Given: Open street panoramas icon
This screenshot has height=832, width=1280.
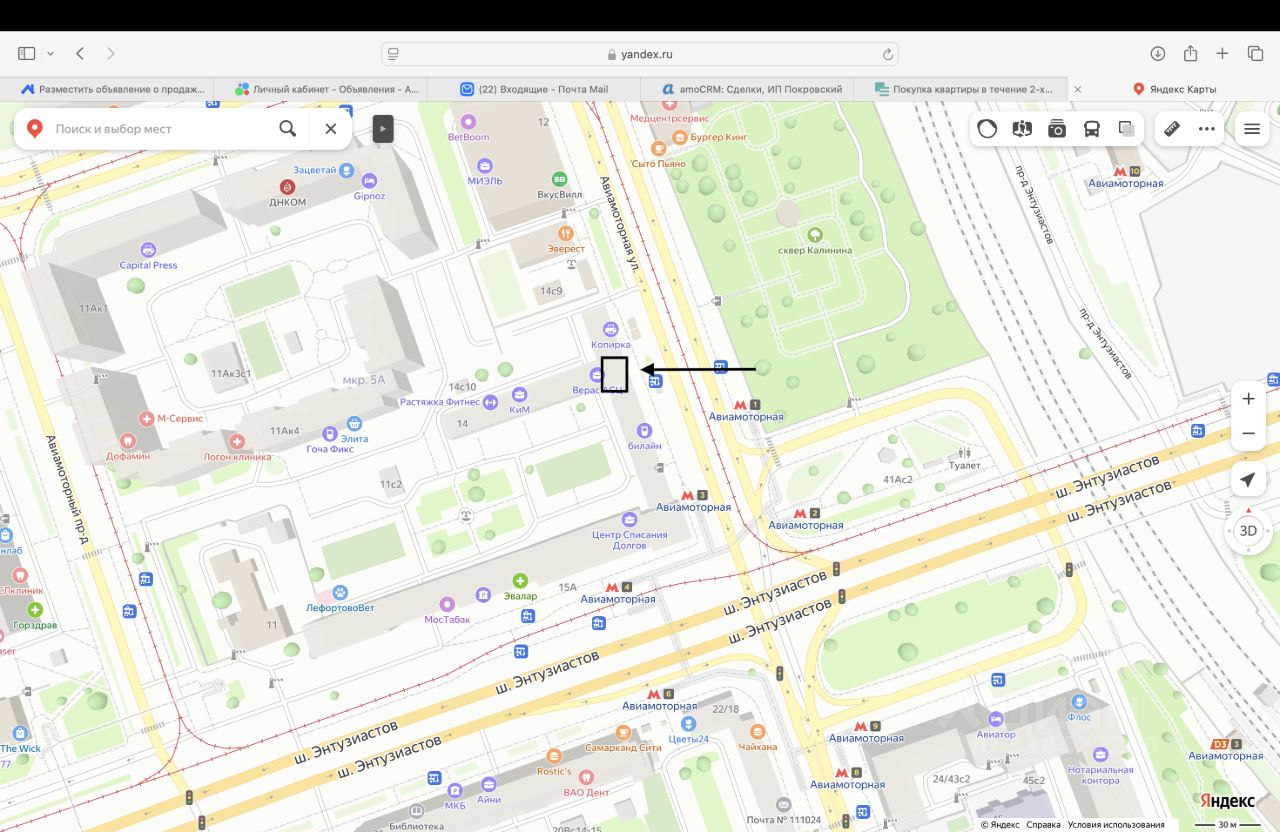Looking at the screenshot, I should point(1022,129).
